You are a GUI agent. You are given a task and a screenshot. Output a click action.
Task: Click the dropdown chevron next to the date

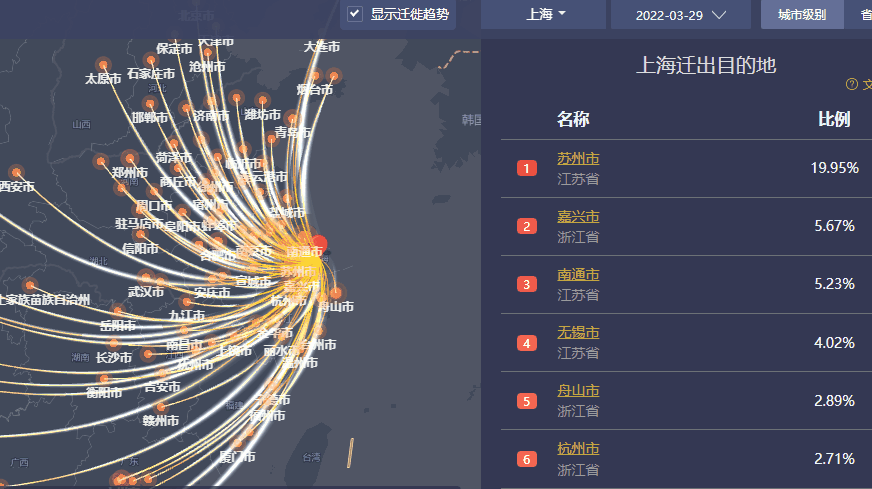coord(719,14)
